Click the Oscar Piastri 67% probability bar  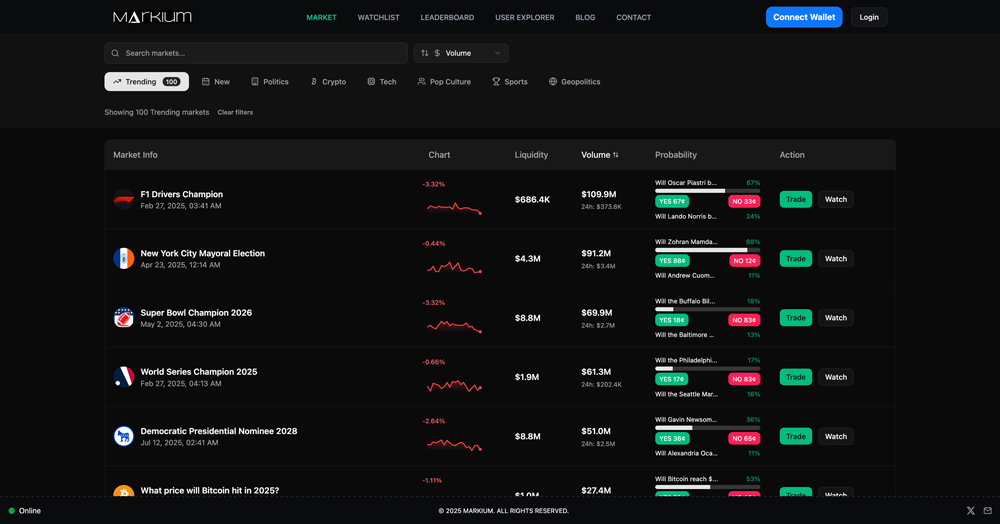coord(707,191)
